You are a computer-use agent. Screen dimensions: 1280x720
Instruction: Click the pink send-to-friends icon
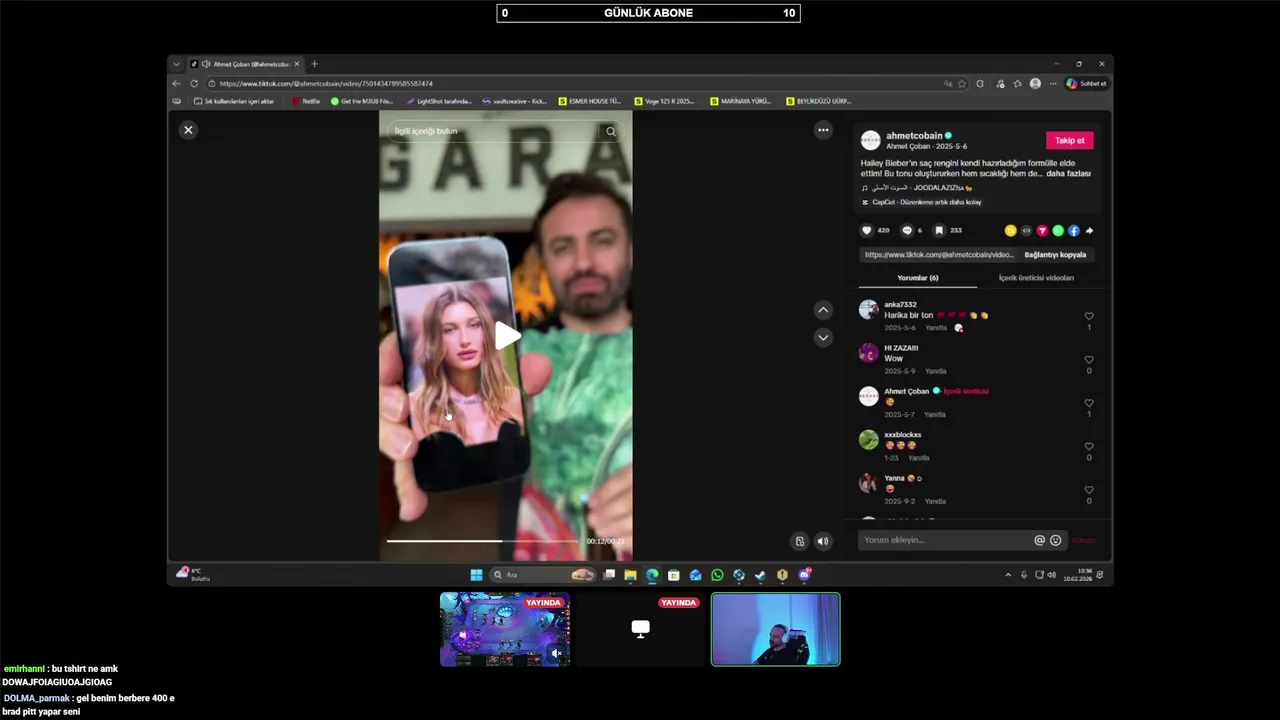coord(1042,231)
